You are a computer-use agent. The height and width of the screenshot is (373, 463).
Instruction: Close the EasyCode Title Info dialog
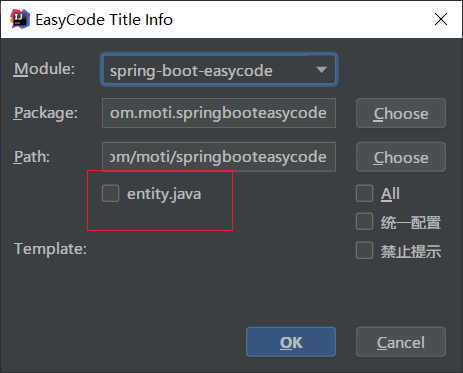(x=441, y=19)
